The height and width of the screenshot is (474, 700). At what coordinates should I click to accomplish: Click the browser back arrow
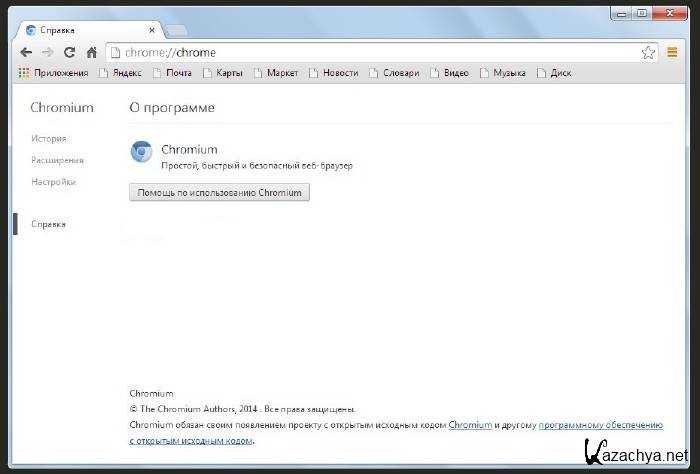tap(26, 52)
